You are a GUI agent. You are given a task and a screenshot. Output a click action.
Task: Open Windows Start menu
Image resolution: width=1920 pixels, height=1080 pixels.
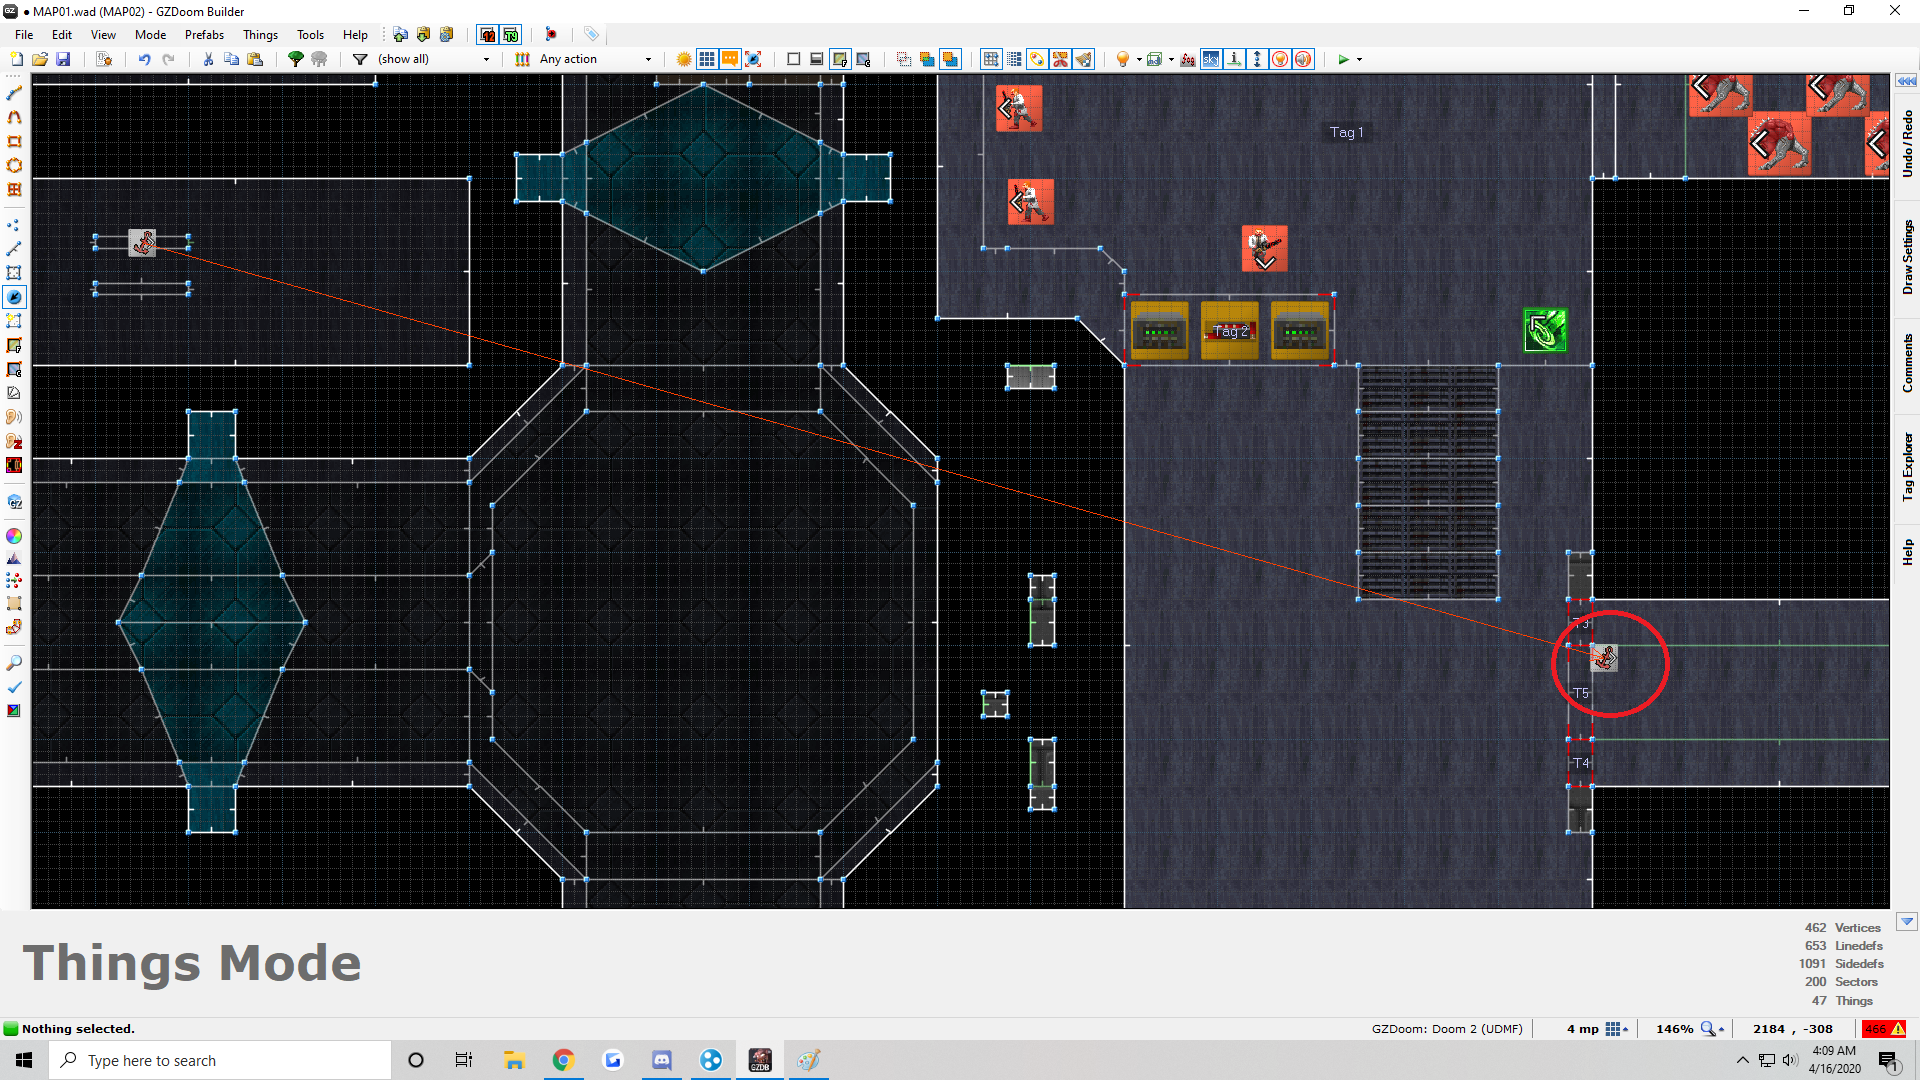pyautogui.click(x=24, y=1060)
